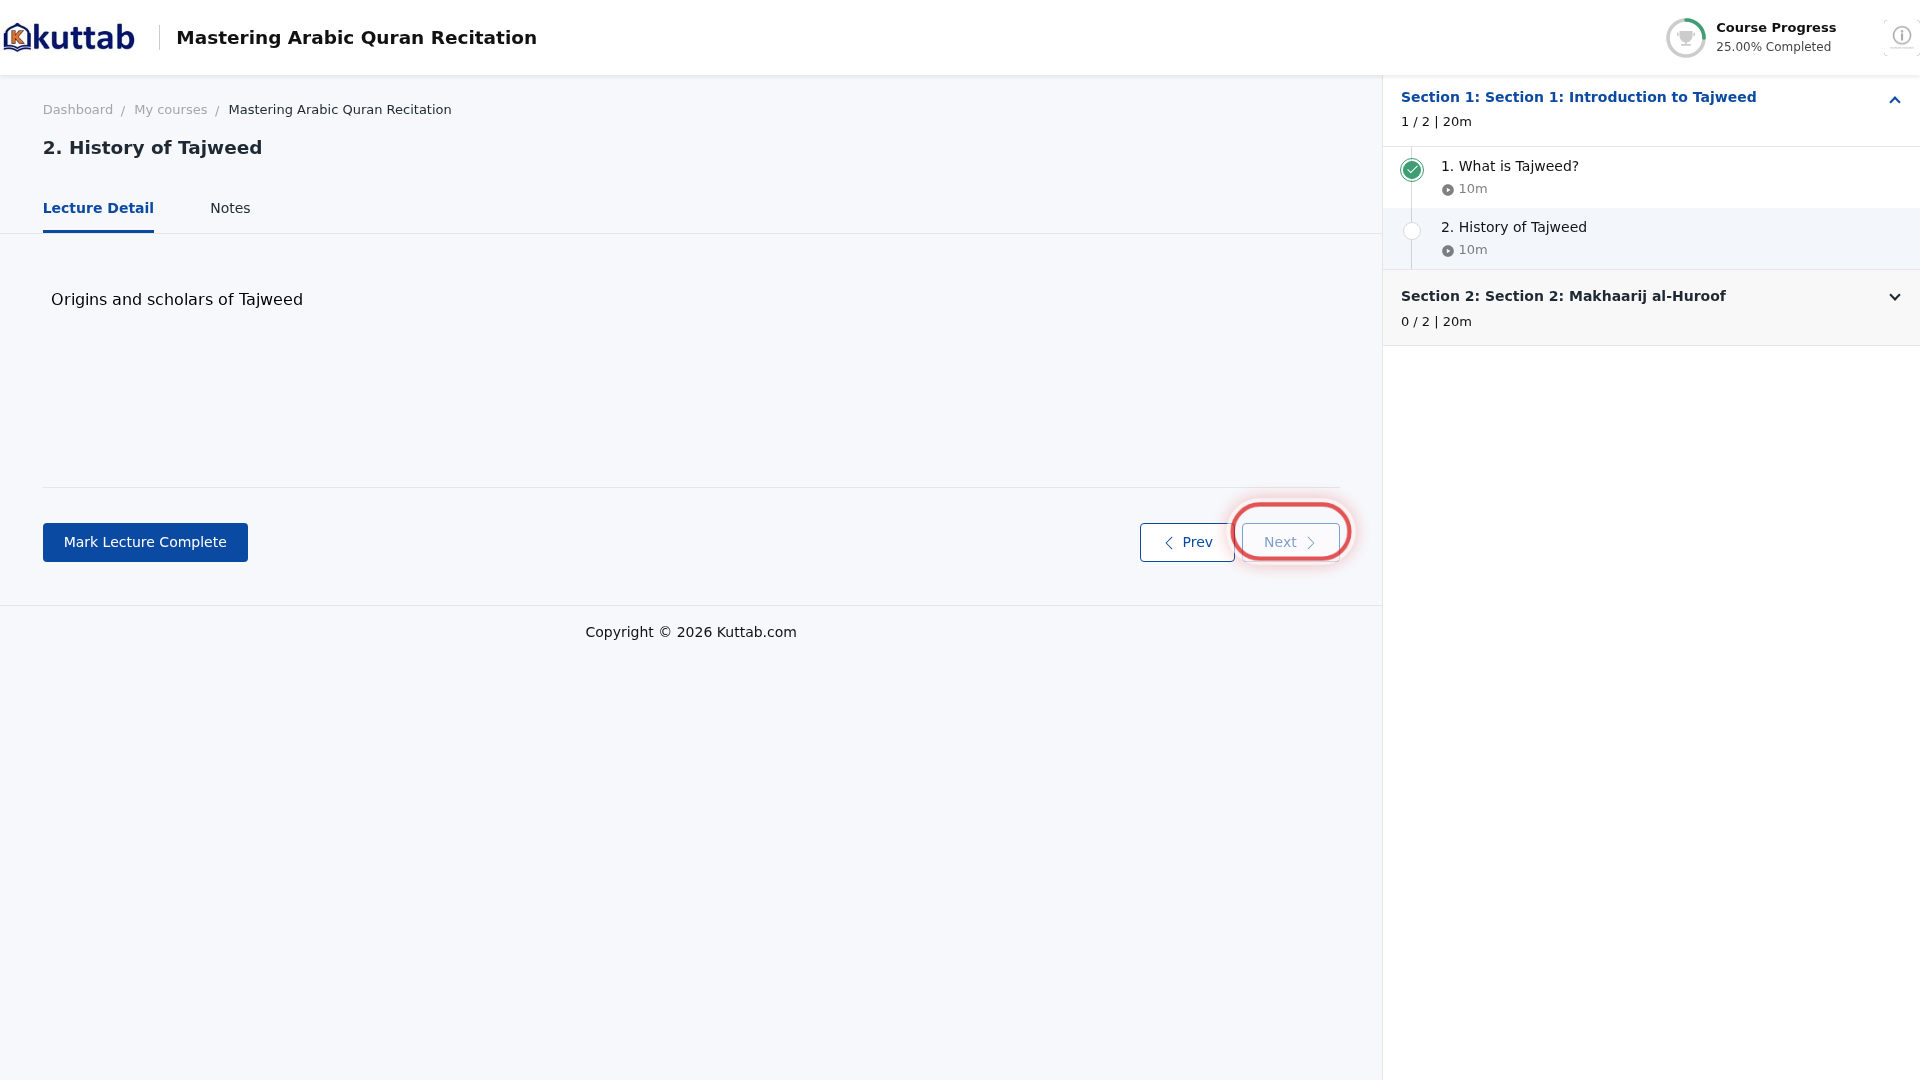1920x1080 pixels.
Task: Click Mastering Arabic Quran Recitation breadcrumb
Action: [340, 110]
